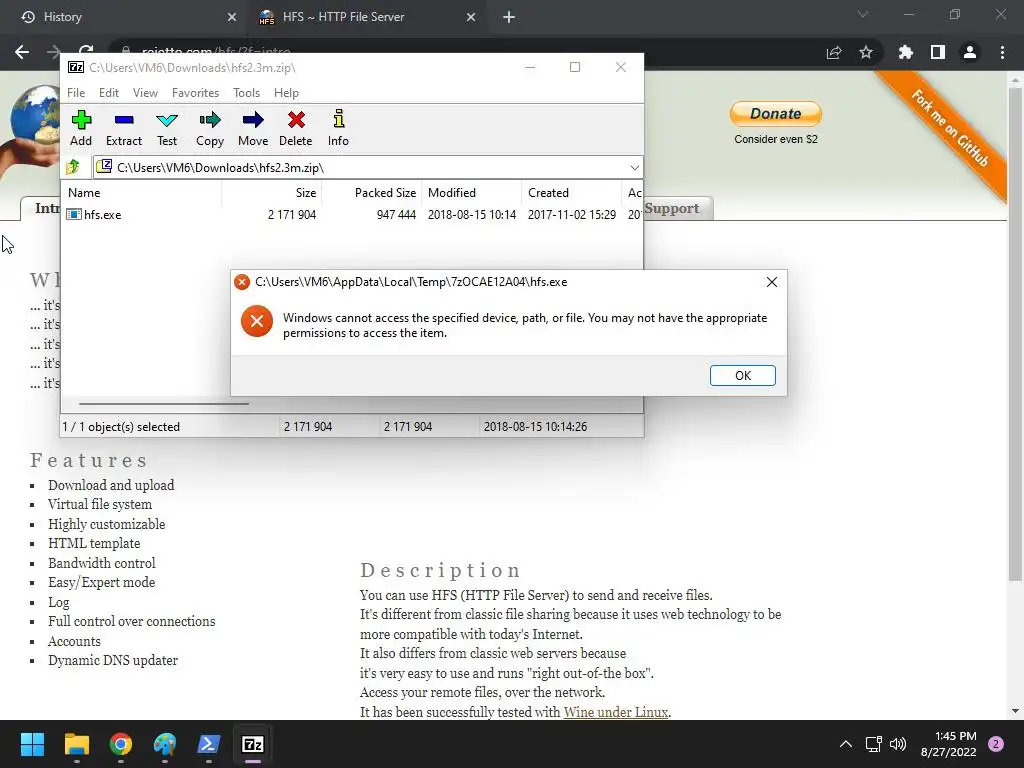Open the Paint icon in the taskbar

[x=165, y=744]
